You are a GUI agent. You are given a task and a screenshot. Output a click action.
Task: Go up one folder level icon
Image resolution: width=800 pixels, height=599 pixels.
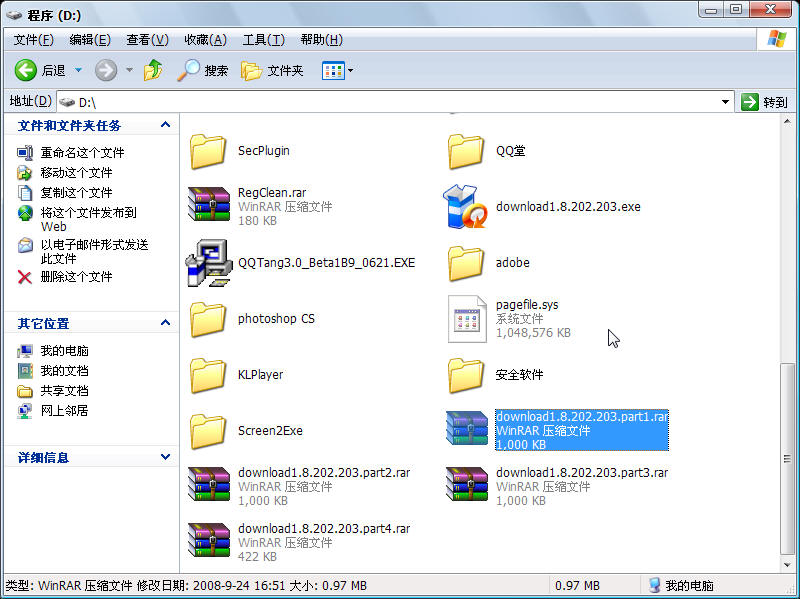click(x=153, y=70)
